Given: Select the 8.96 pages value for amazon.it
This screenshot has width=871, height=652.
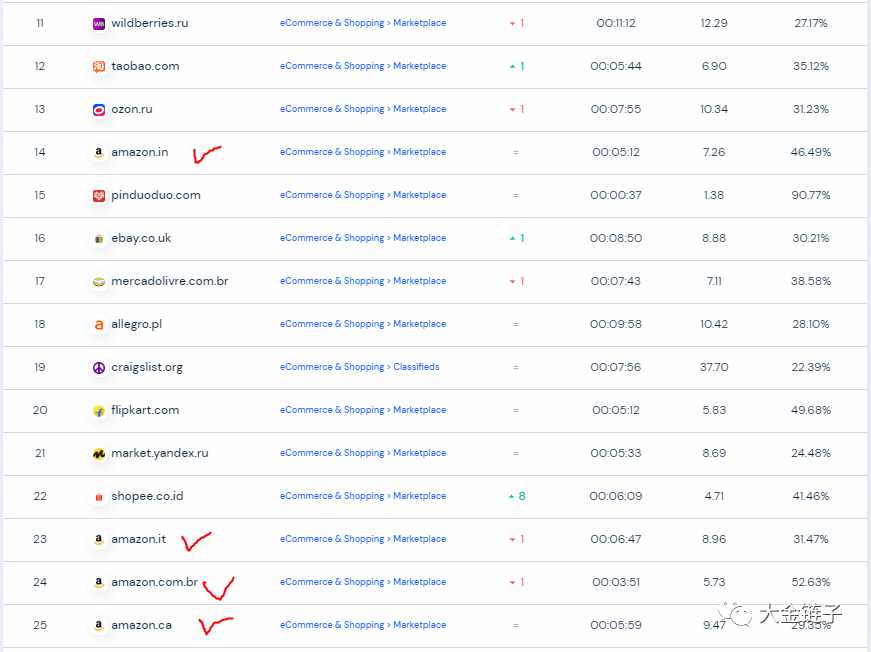Looking at the screenshot, I should [x=714, y=539].
